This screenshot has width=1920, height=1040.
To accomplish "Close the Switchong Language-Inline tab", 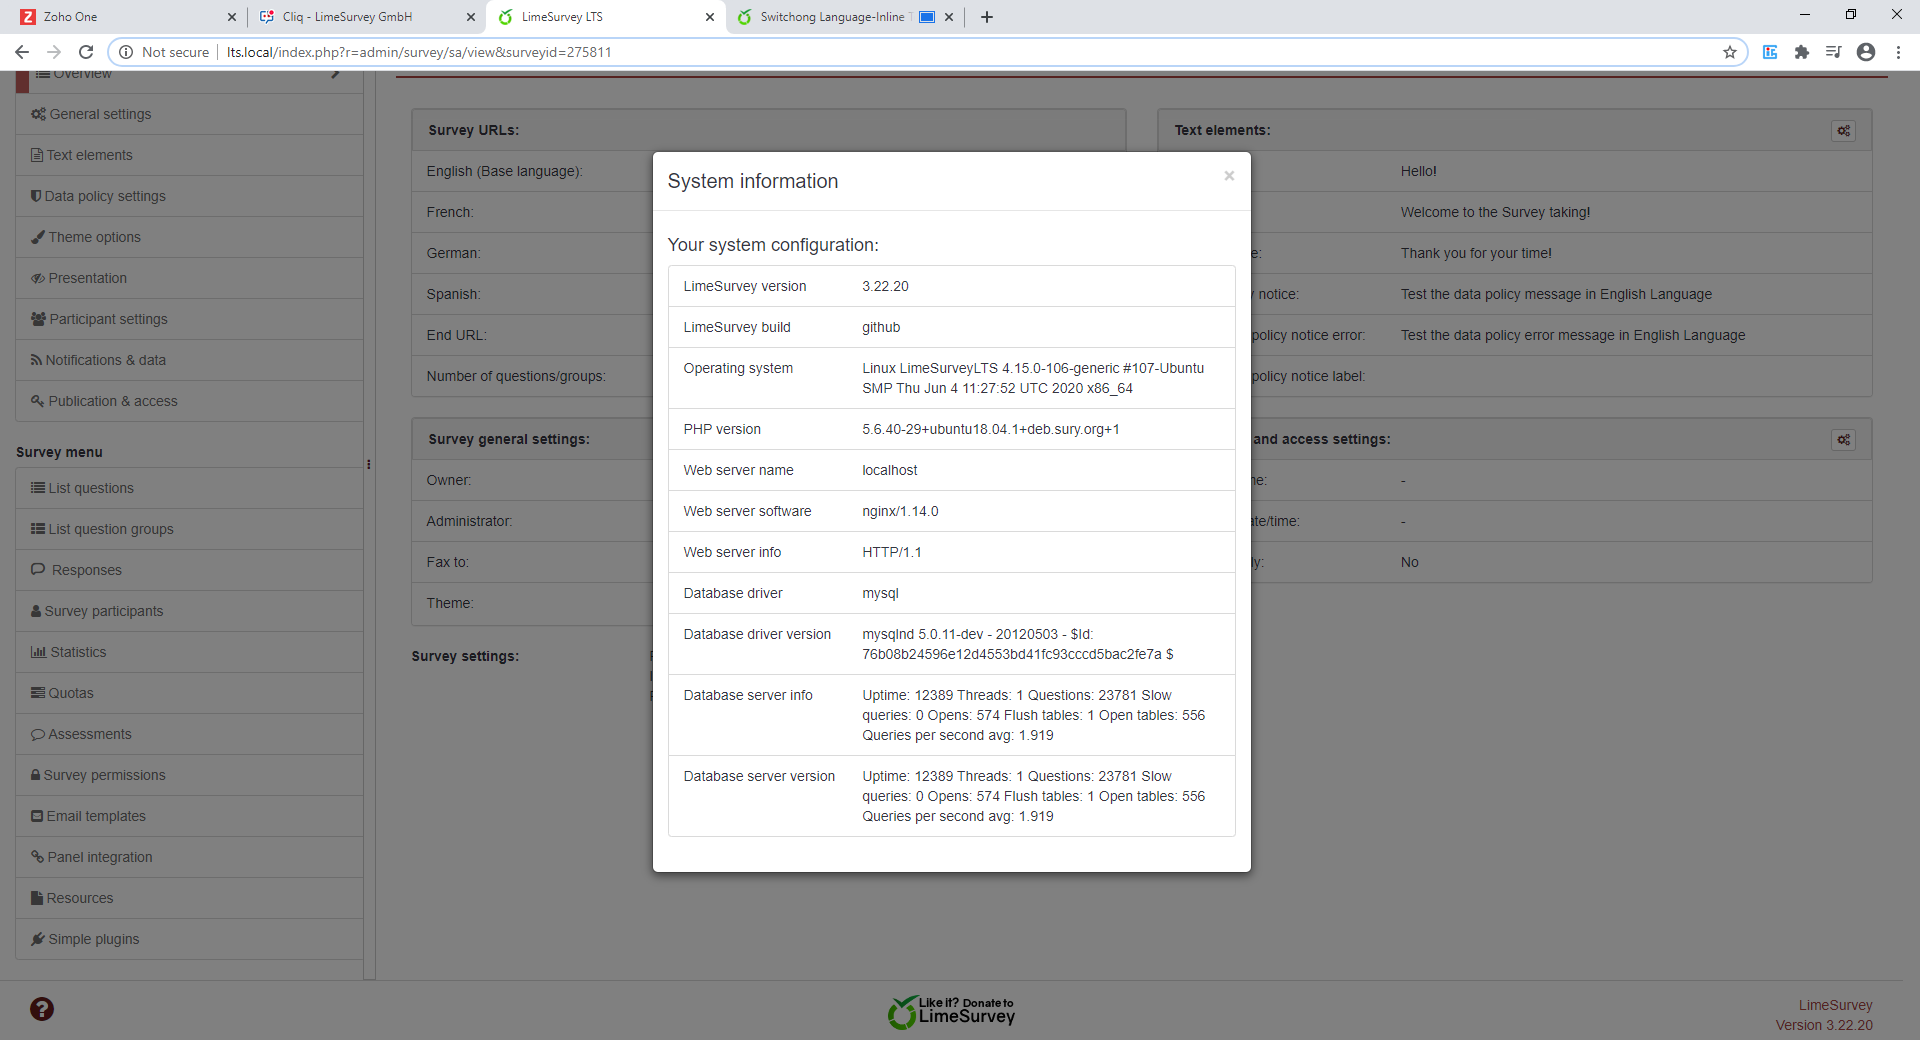I will coord(949,17).
